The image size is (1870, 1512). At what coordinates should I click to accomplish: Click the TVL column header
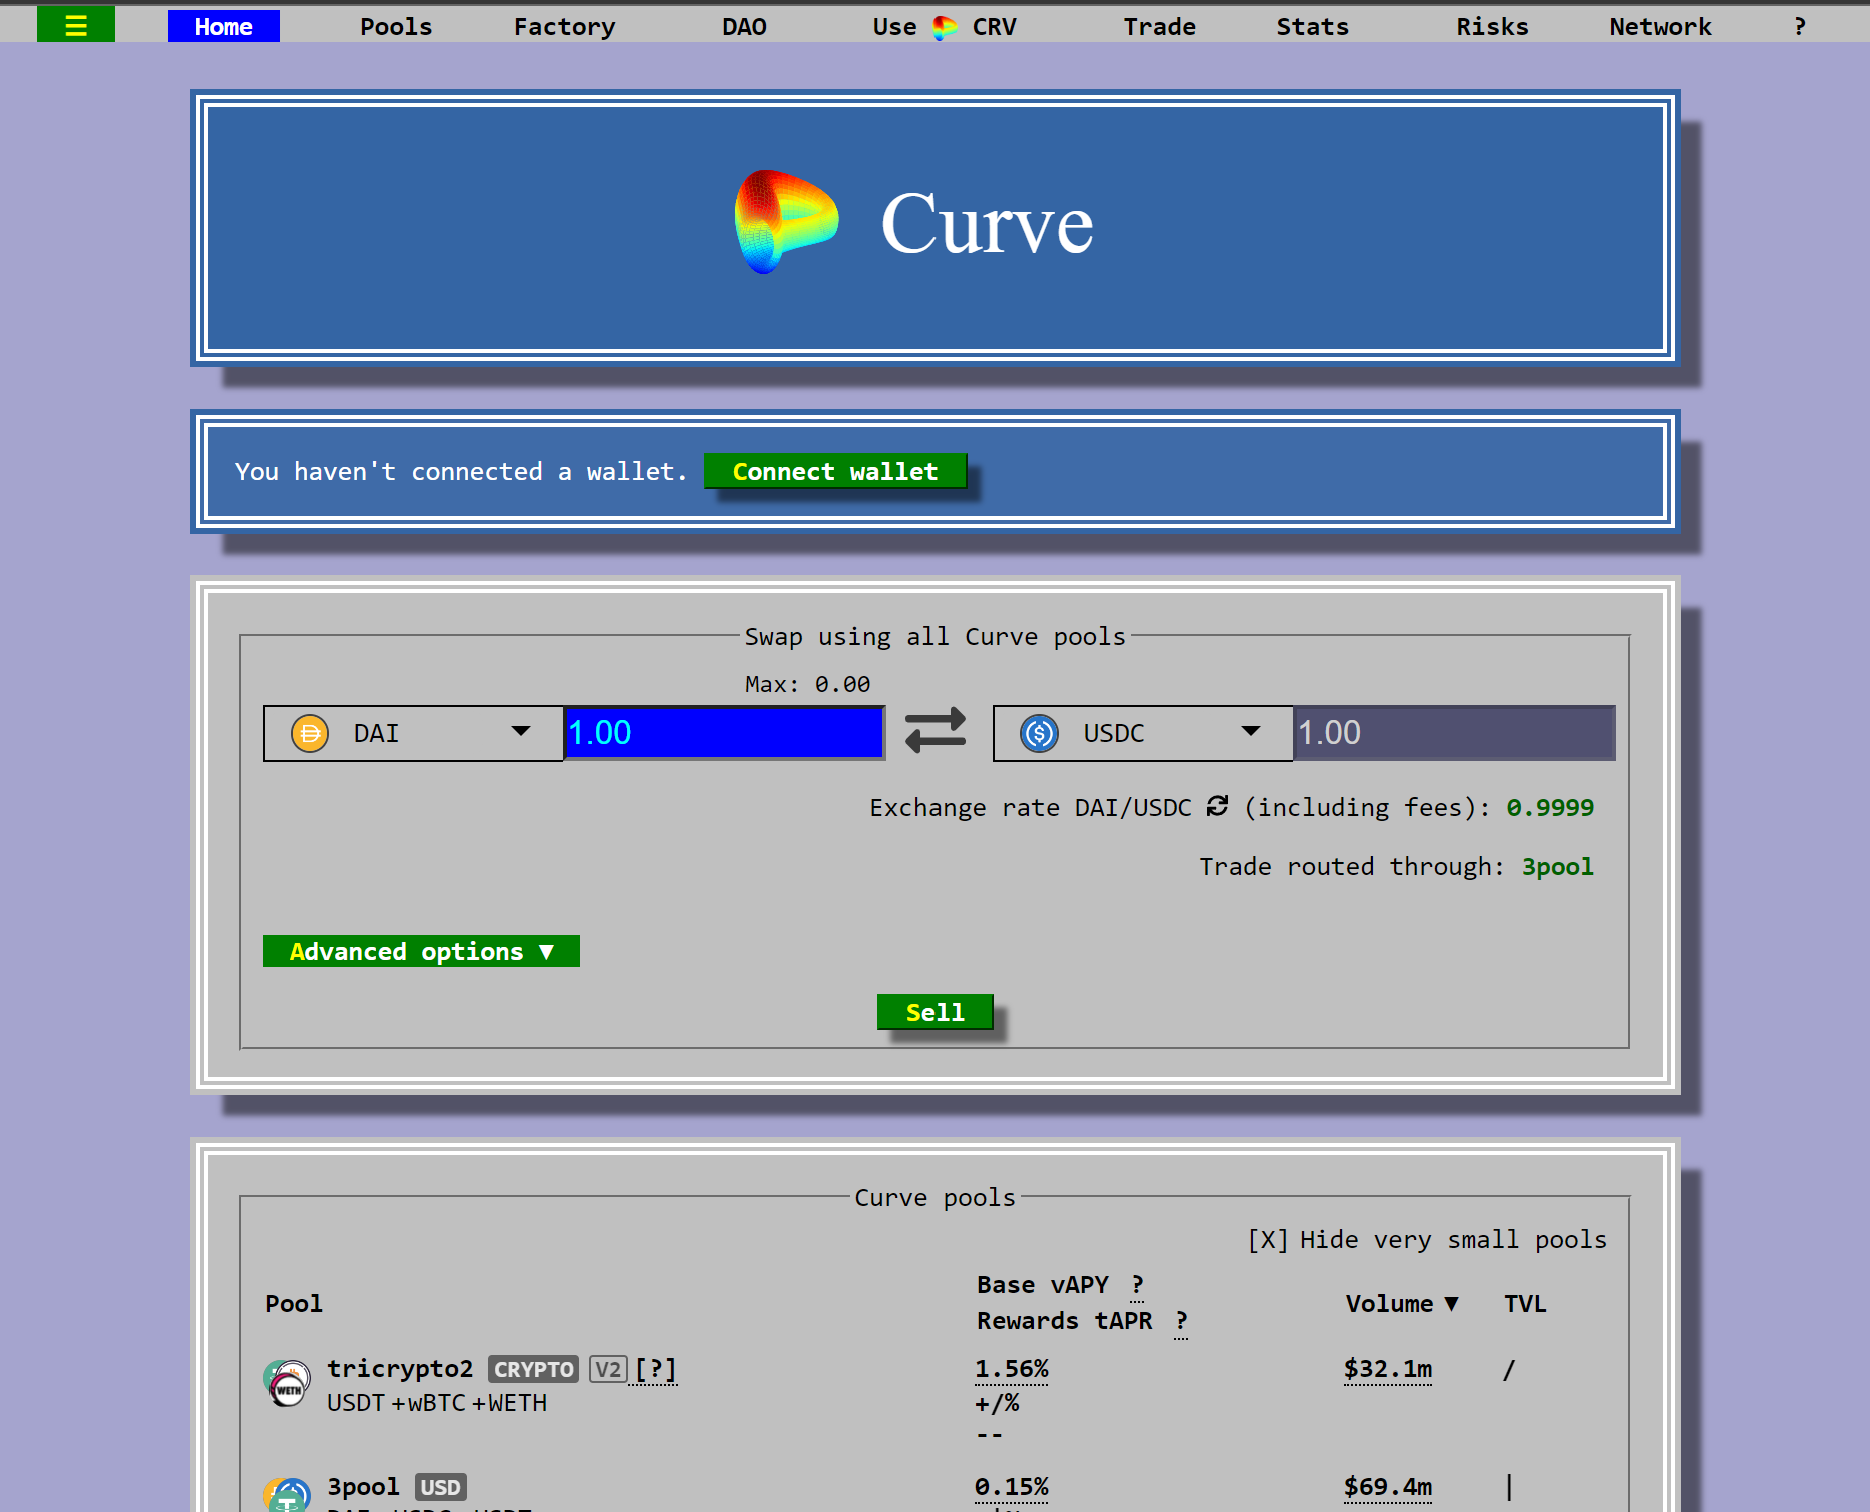(x=1525, y=1304)
